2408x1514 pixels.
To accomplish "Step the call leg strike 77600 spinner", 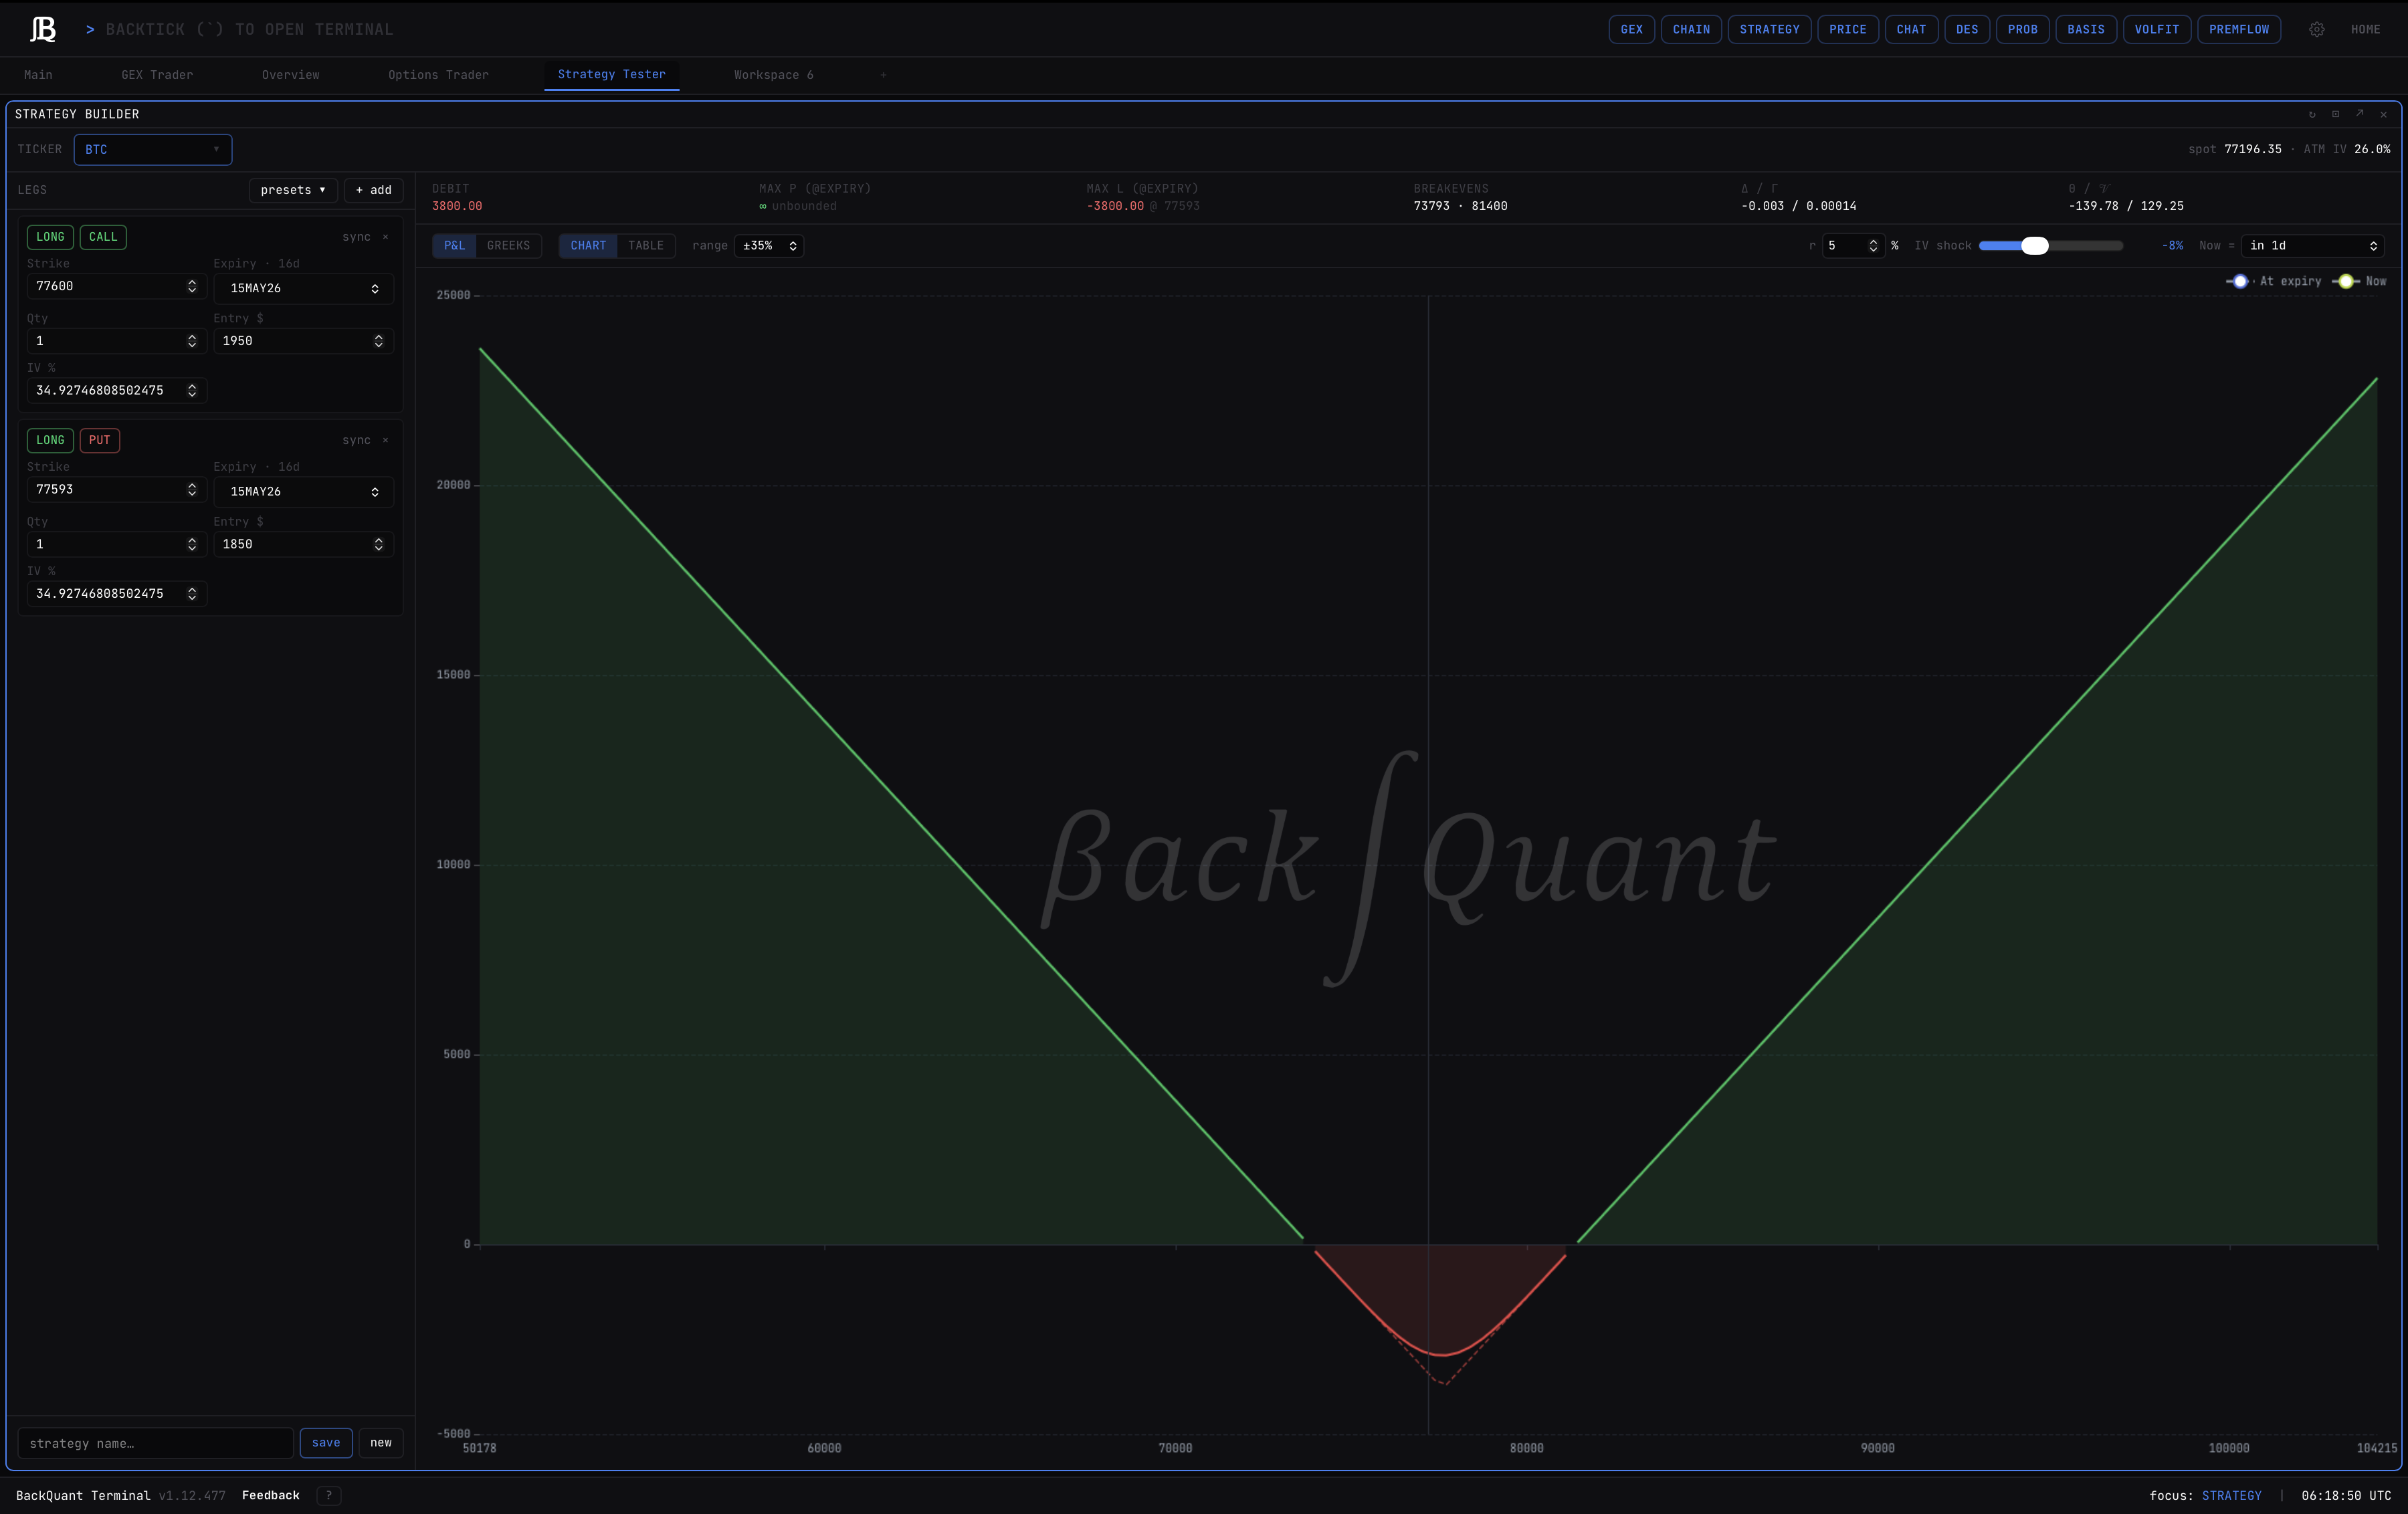I will [x=192, y=287].
